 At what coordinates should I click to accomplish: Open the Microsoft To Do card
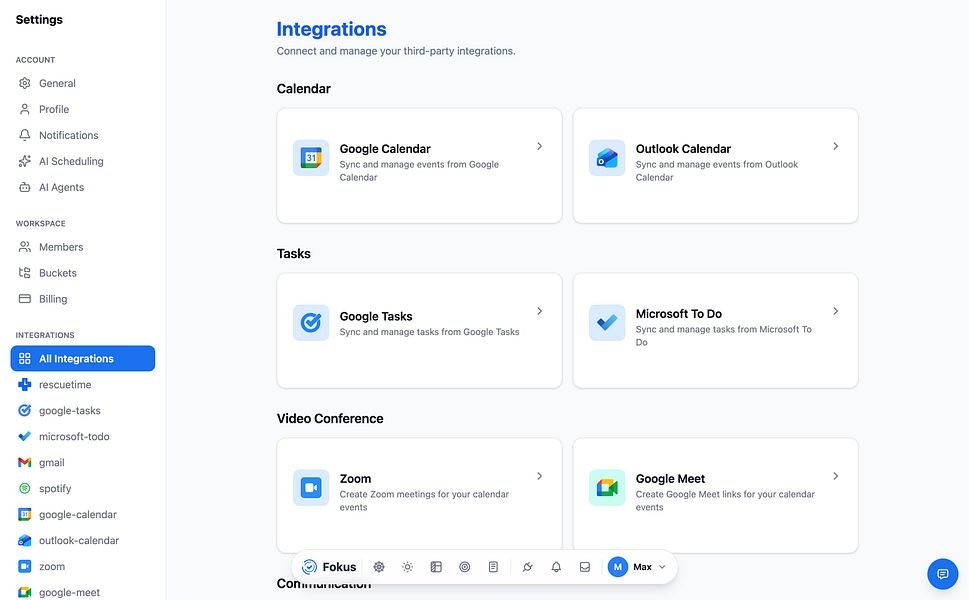point(715,329)
